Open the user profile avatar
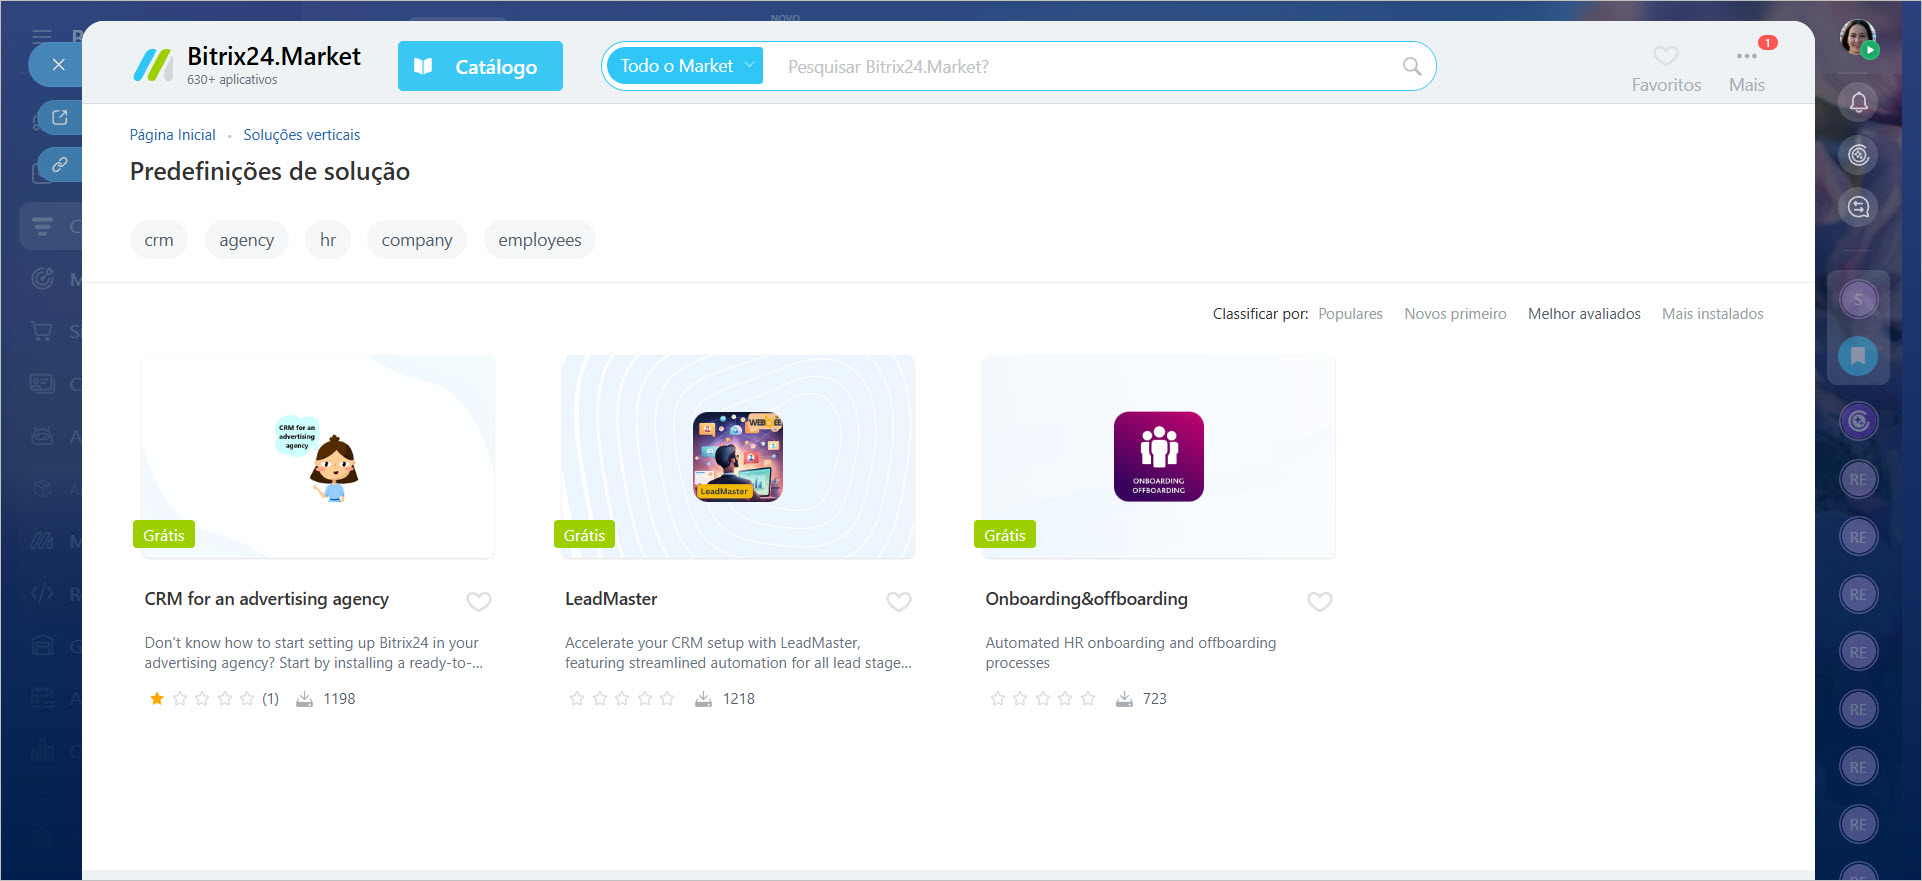Screen dimensions: 1922x881 (1857, 38)
